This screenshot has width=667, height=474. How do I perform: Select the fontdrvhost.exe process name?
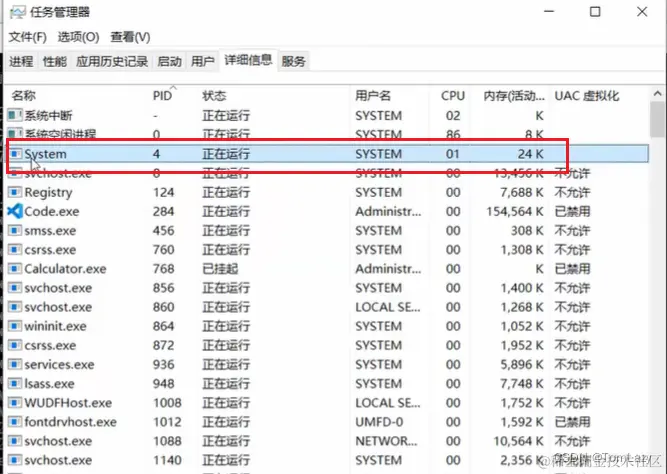click(70, 422)
